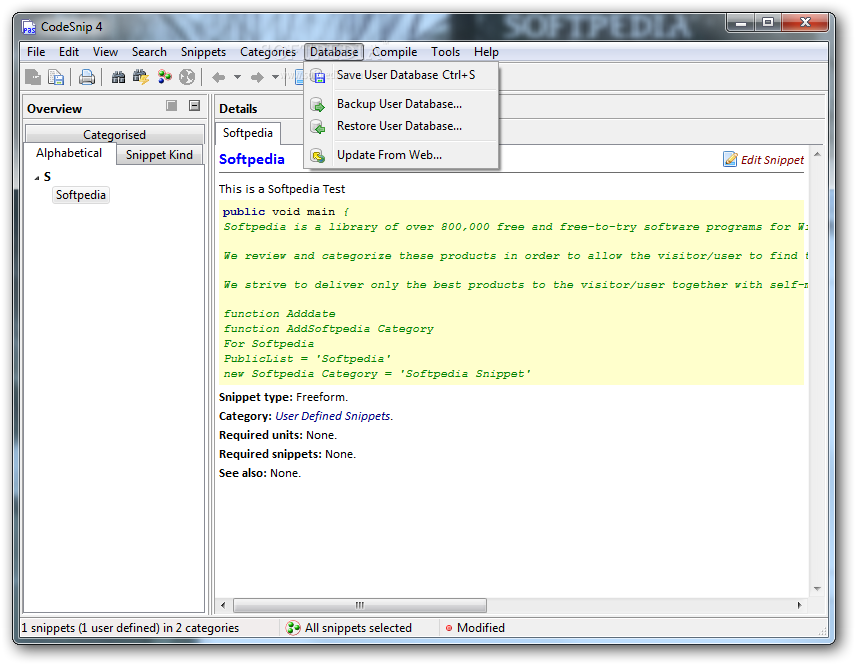856x665 pixels.
Task: Select the Softpedia details tab
Action: pyautogui.click(x=248, y=133)
